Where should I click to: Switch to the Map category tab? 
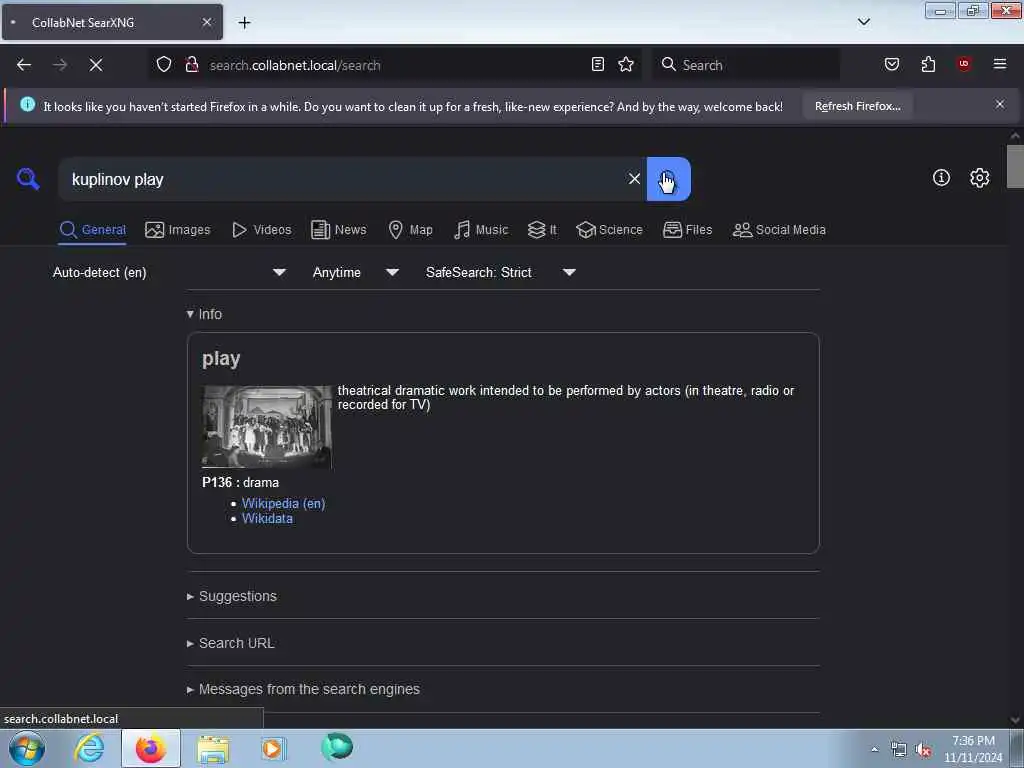pyautogui.click(x=410, y=230)
